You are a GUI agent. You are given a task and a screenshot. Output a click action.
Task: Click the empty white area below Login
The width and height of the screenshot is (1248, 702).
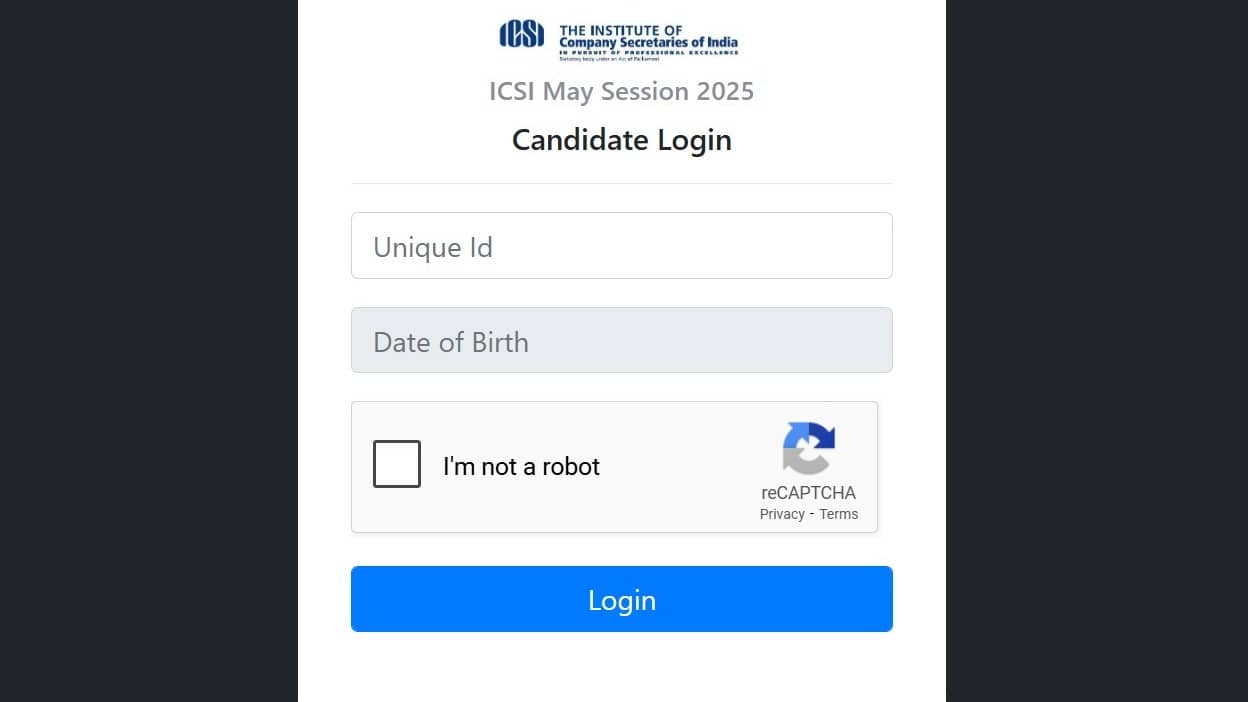pos(621,668)
